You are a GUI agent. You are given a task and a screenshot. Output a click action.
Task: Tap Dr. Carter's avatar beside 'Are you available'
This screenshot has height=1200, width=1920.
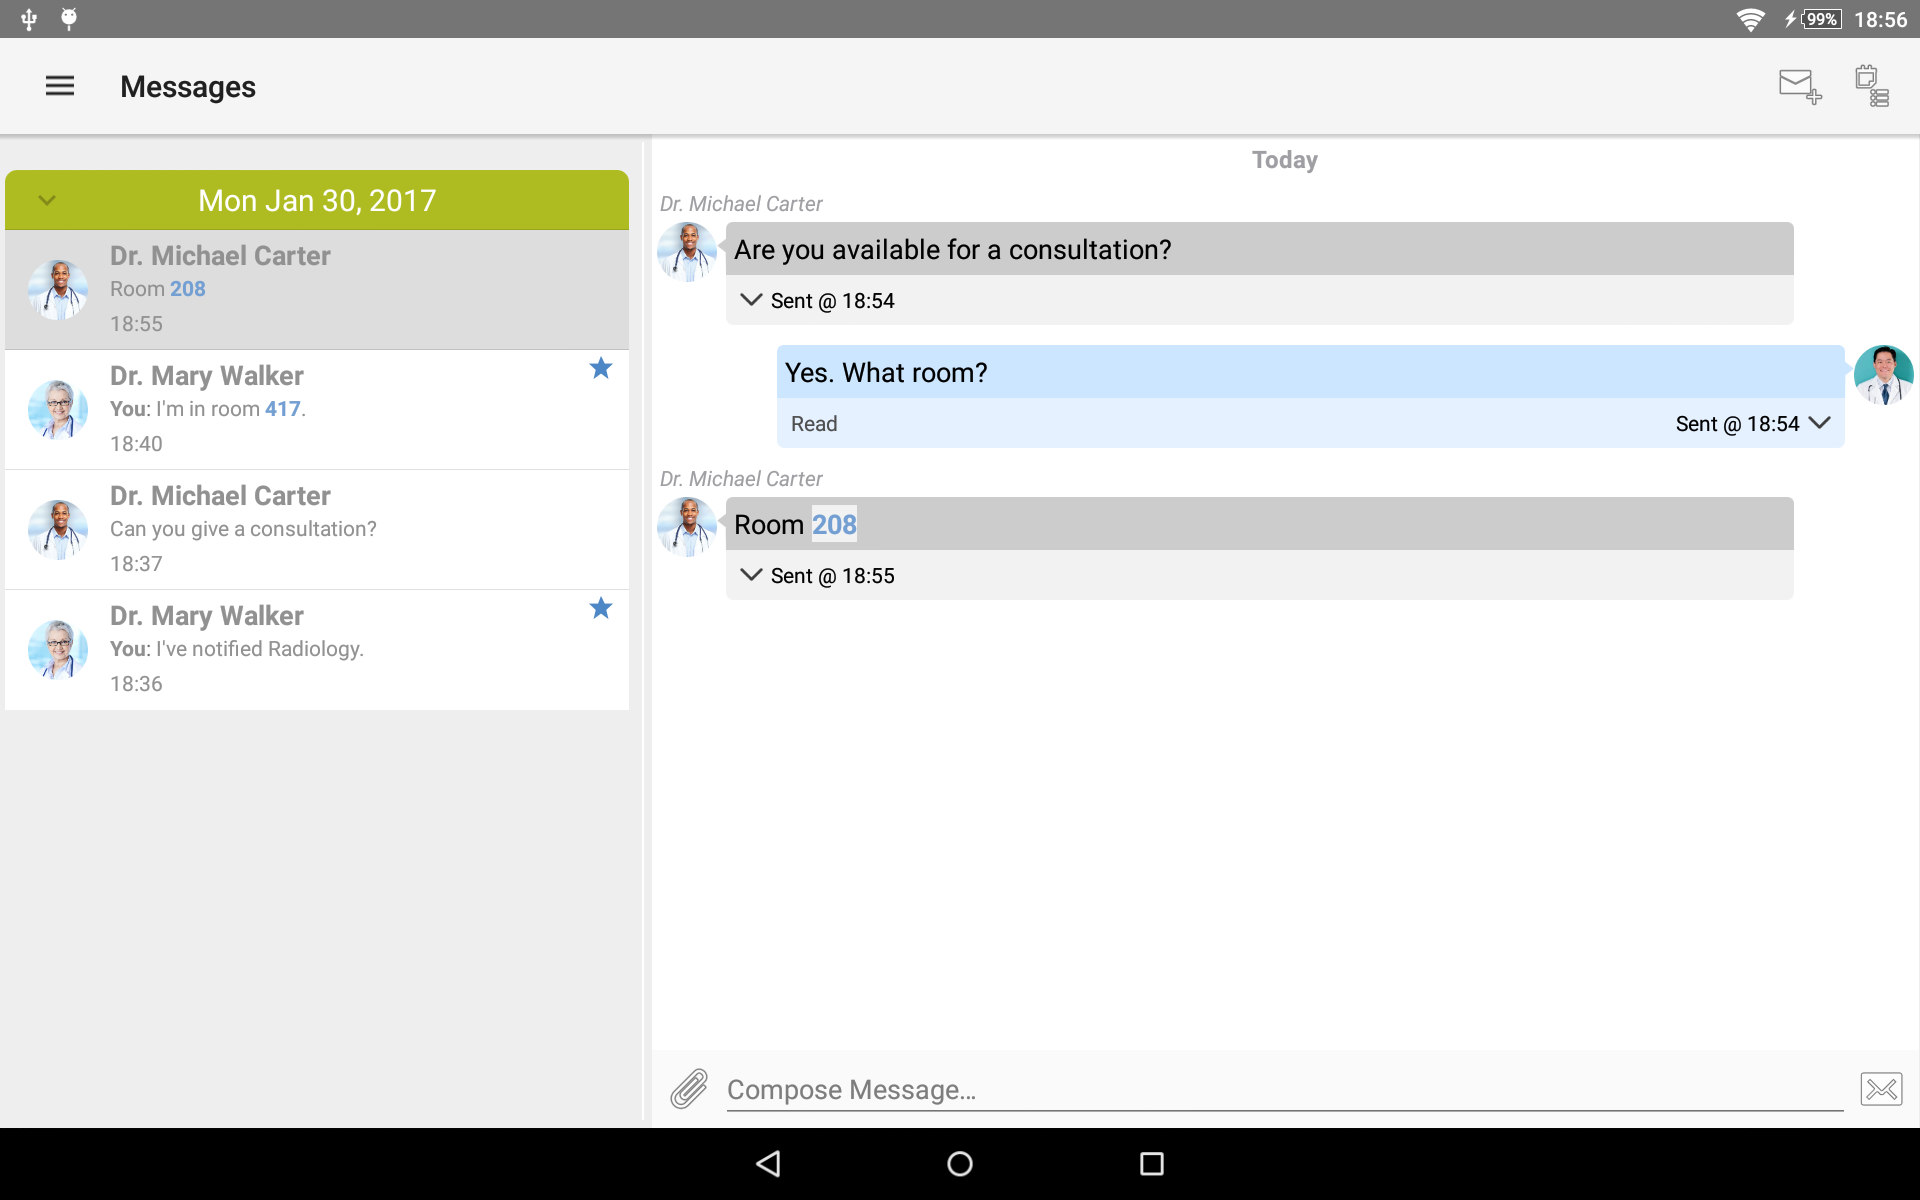(x=687, y=252)
